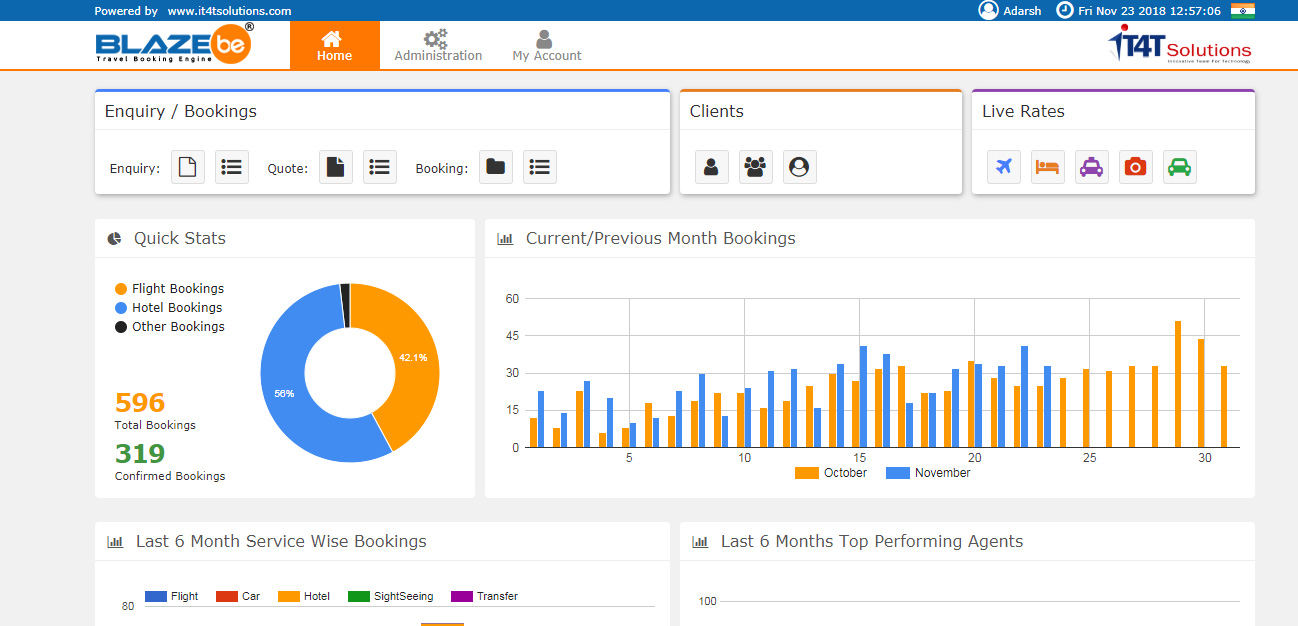Viewport: 1298px width, 626px height.
Task: Click the purple taxi transfer icon
Action: point(1092,168)
